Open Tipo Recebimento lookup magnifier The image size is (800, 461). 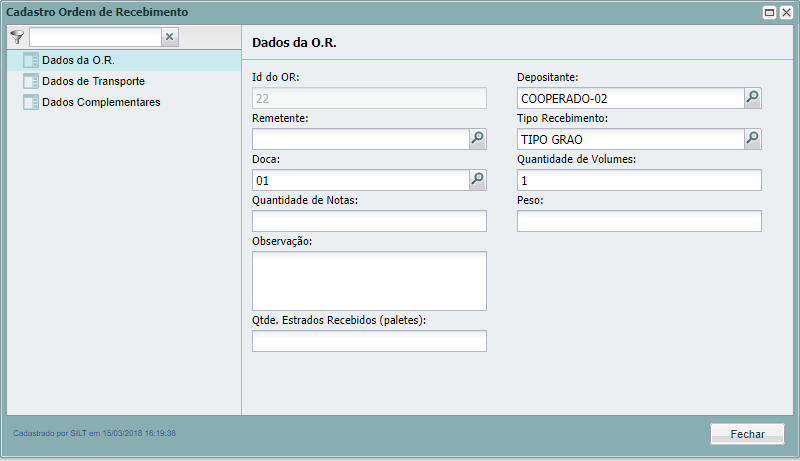point(753,139)
